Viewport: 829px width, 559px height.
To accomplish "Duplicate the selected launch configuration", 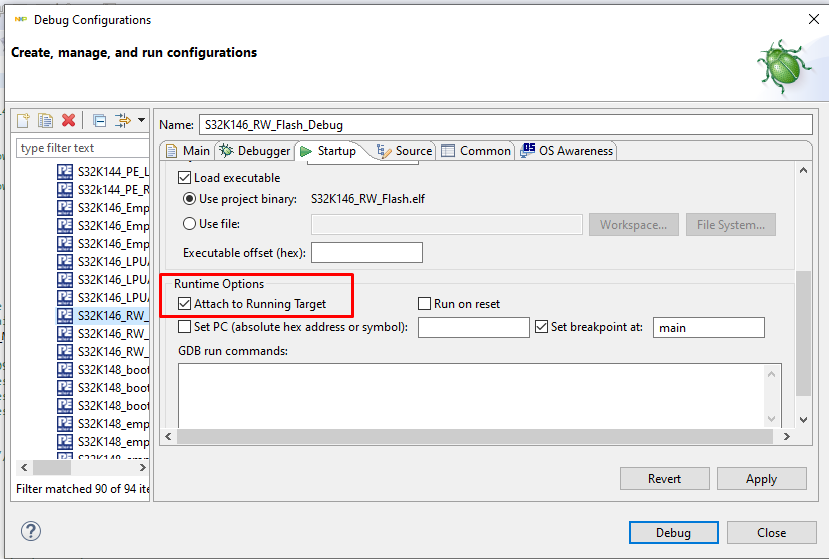I will pyautogui.click(x=45, y=120).
